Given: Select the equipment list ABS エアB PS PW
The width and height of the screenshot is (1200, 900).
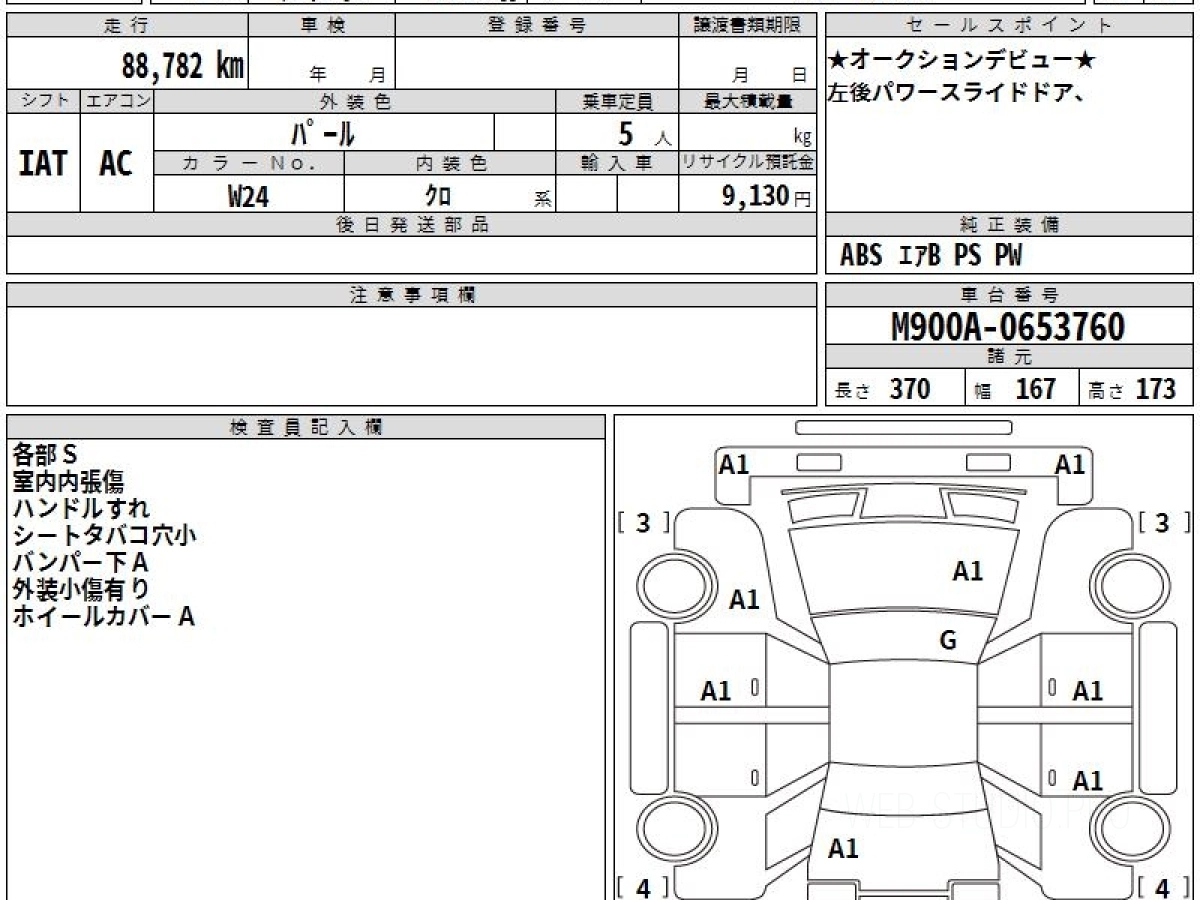Looking at the screenshot, I should click(x=931, y=256).
